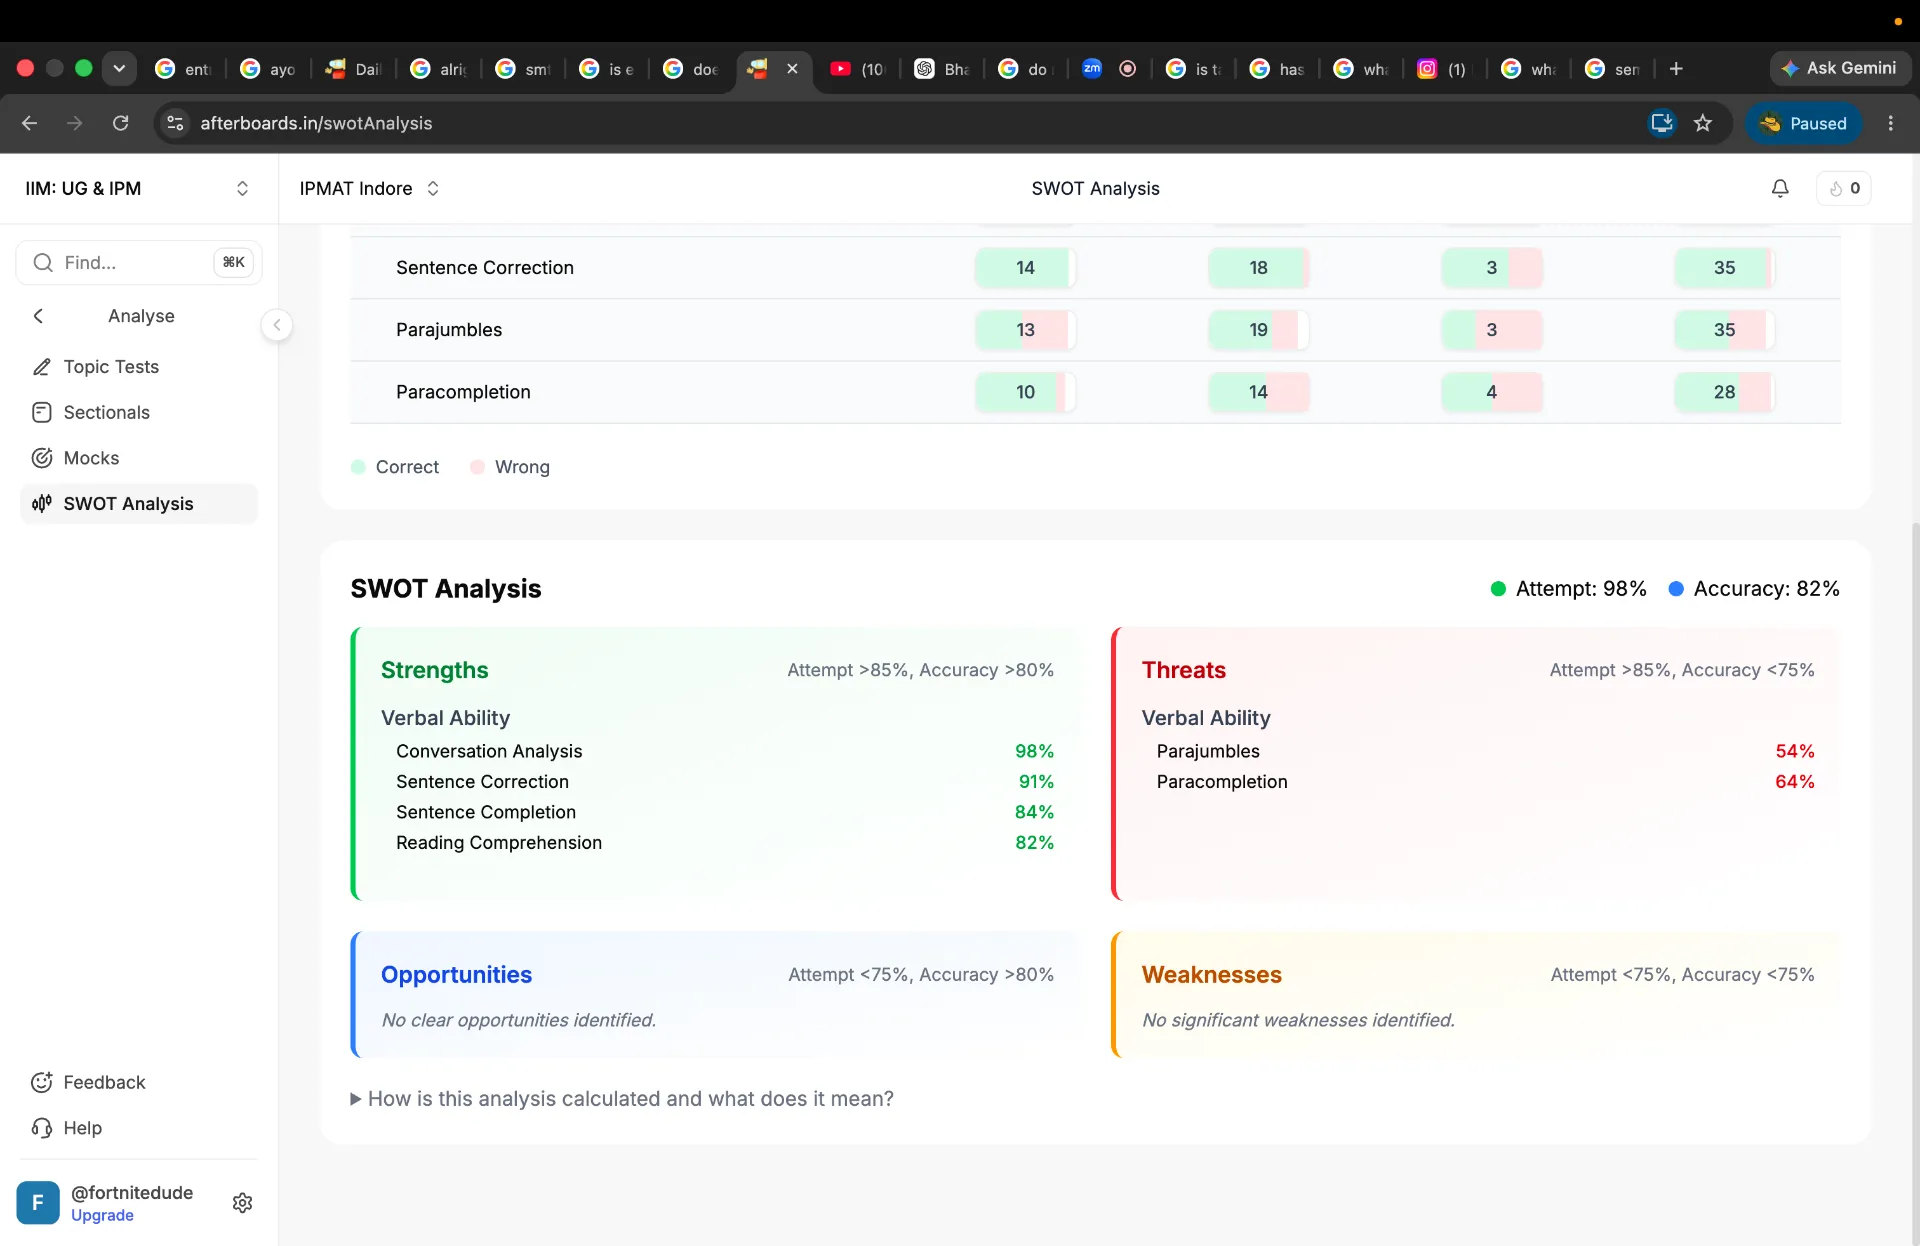The image size is (1920, 1246).
Task: Click the Upgrade link
Action: click(102, 1216)
